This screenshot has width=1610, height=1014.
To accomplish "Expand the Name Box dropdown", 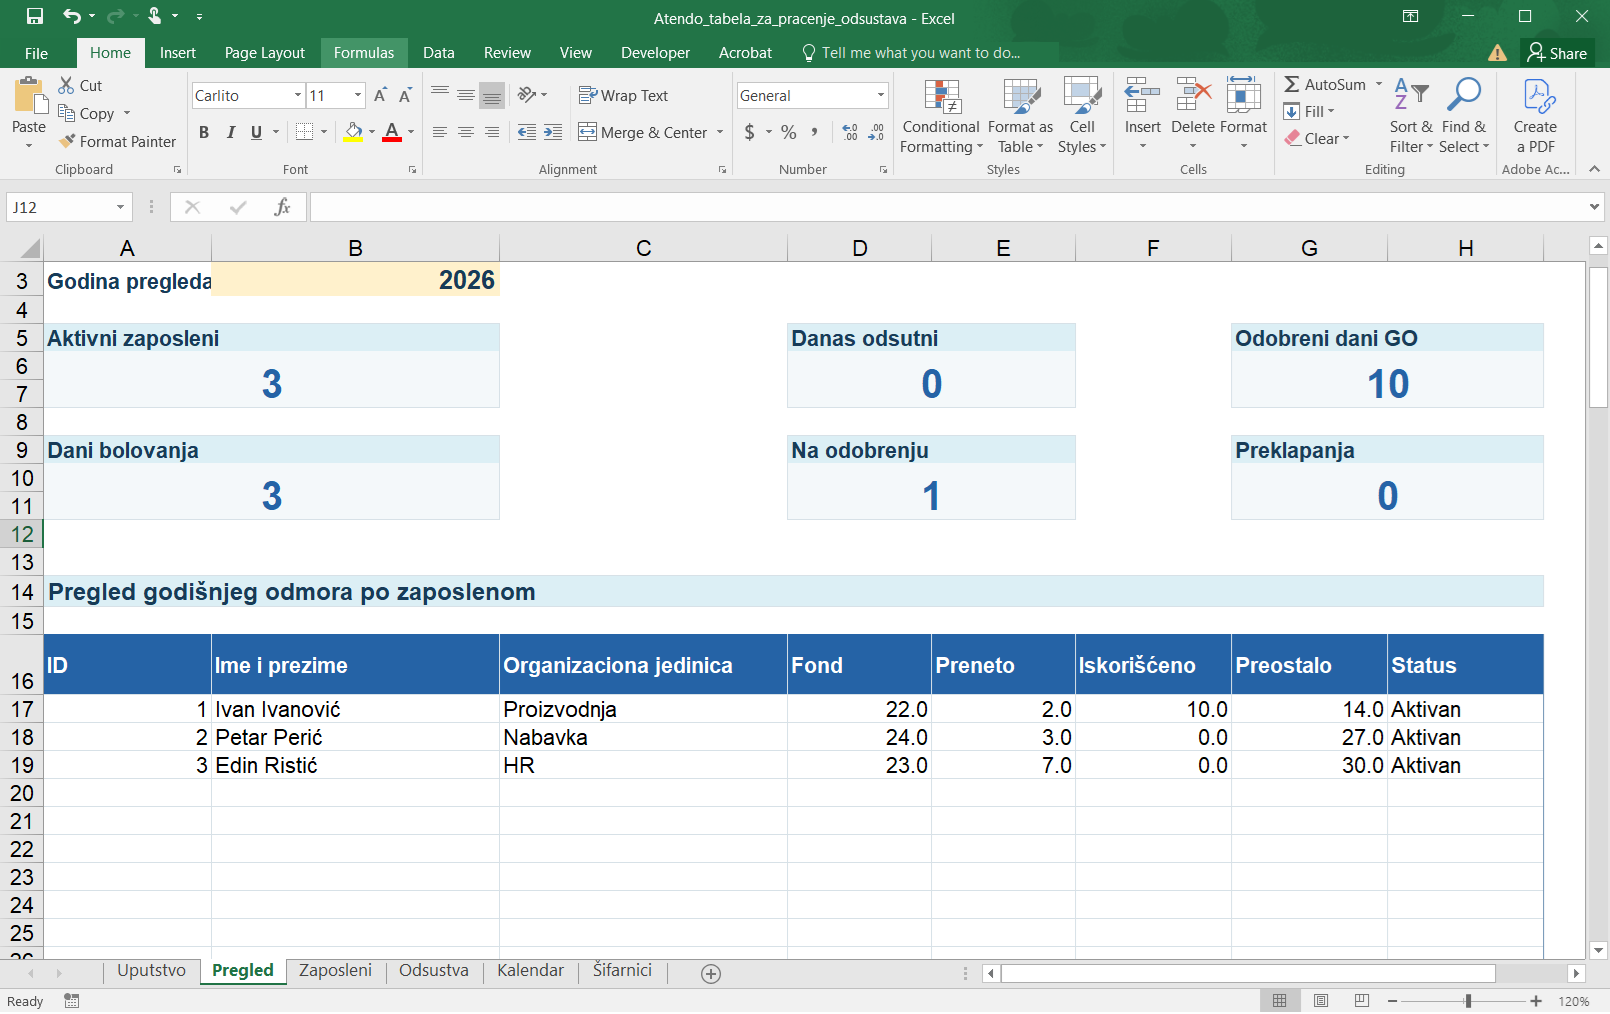I will [x=120, y=207].
